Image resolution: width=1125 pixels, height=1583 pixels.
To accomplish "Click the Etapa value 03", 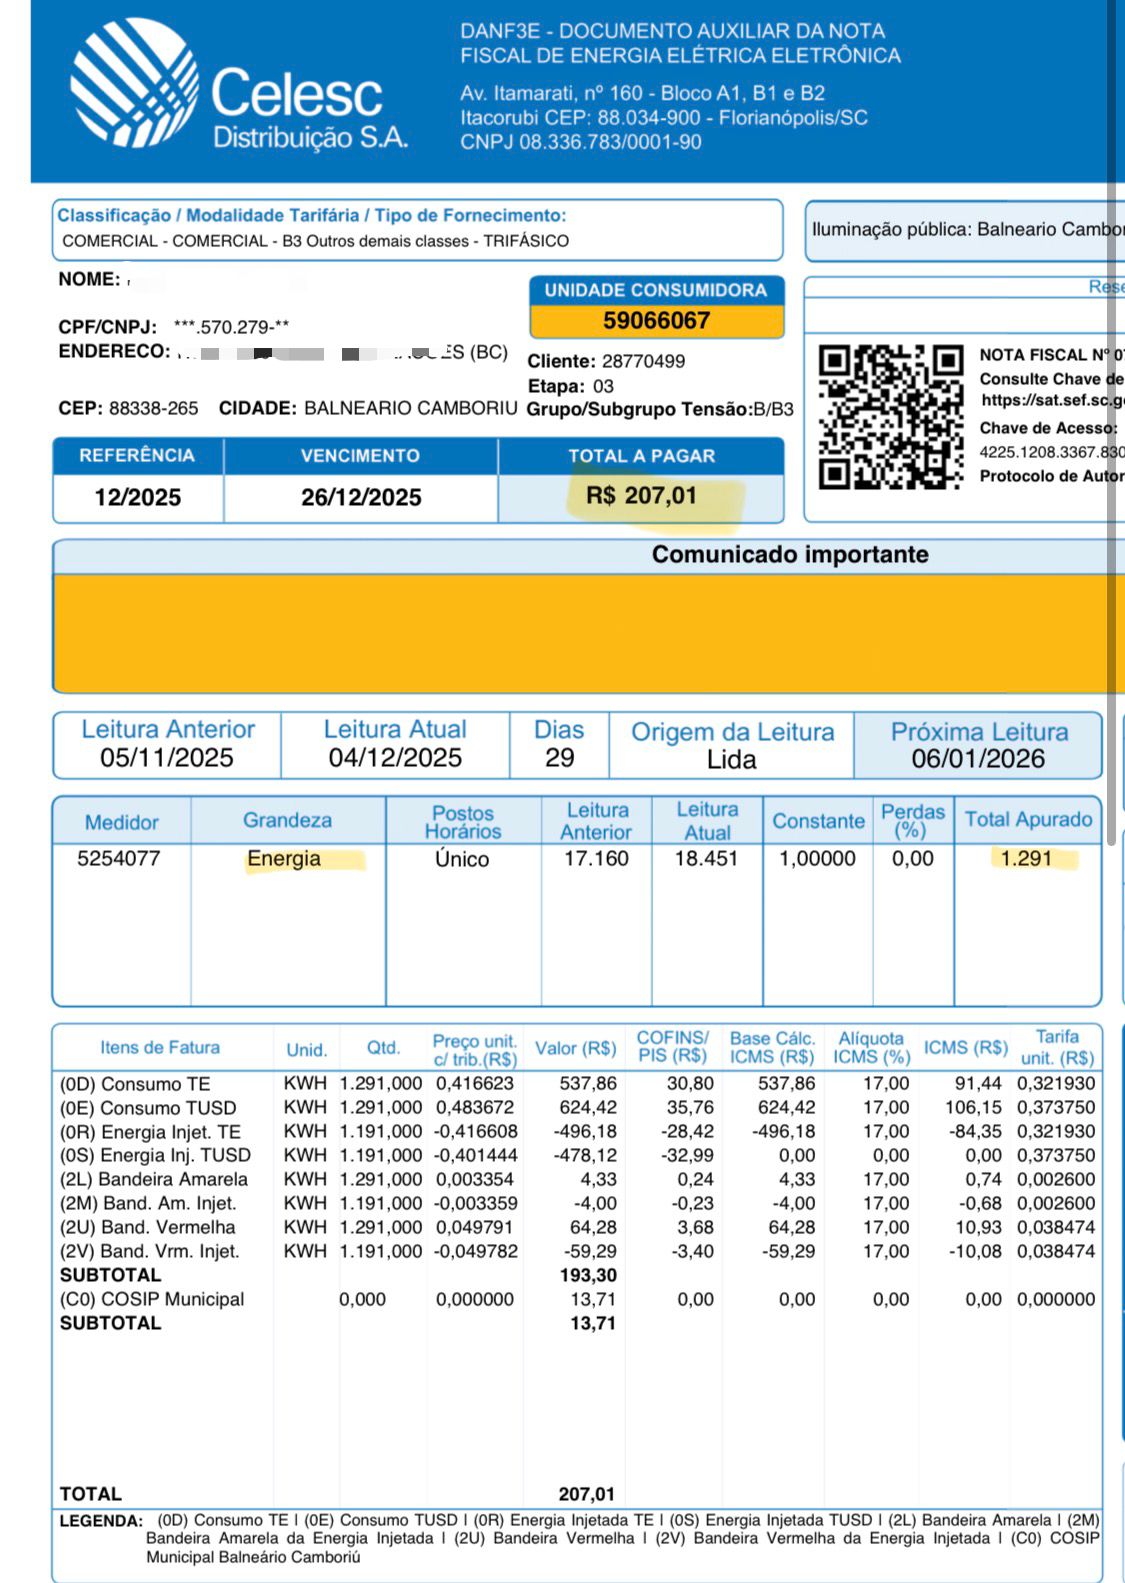I will (603, 386).
